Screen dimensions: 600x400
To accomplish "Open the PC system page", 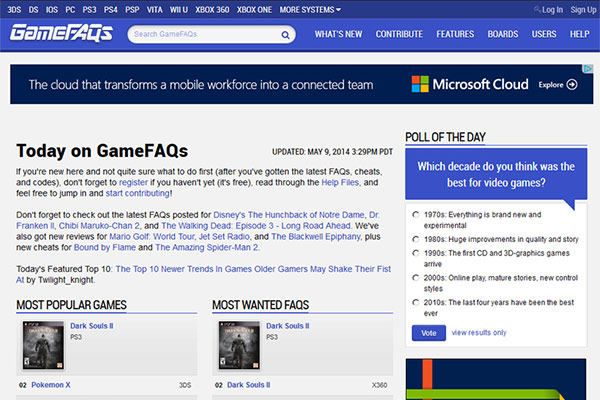I will [70, 10].
